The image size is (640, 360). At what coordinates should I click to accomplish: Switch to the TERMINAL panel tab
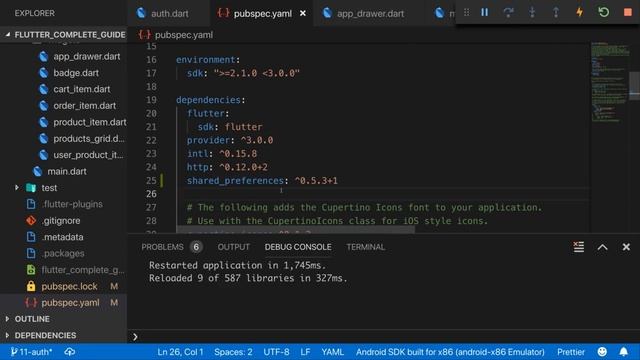(366, 247)
